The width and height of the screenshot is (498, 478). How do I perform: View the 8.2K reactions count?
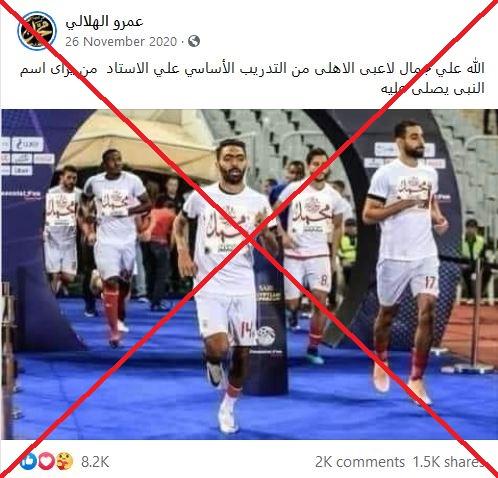pyautogui.click(x=95, y=462)
